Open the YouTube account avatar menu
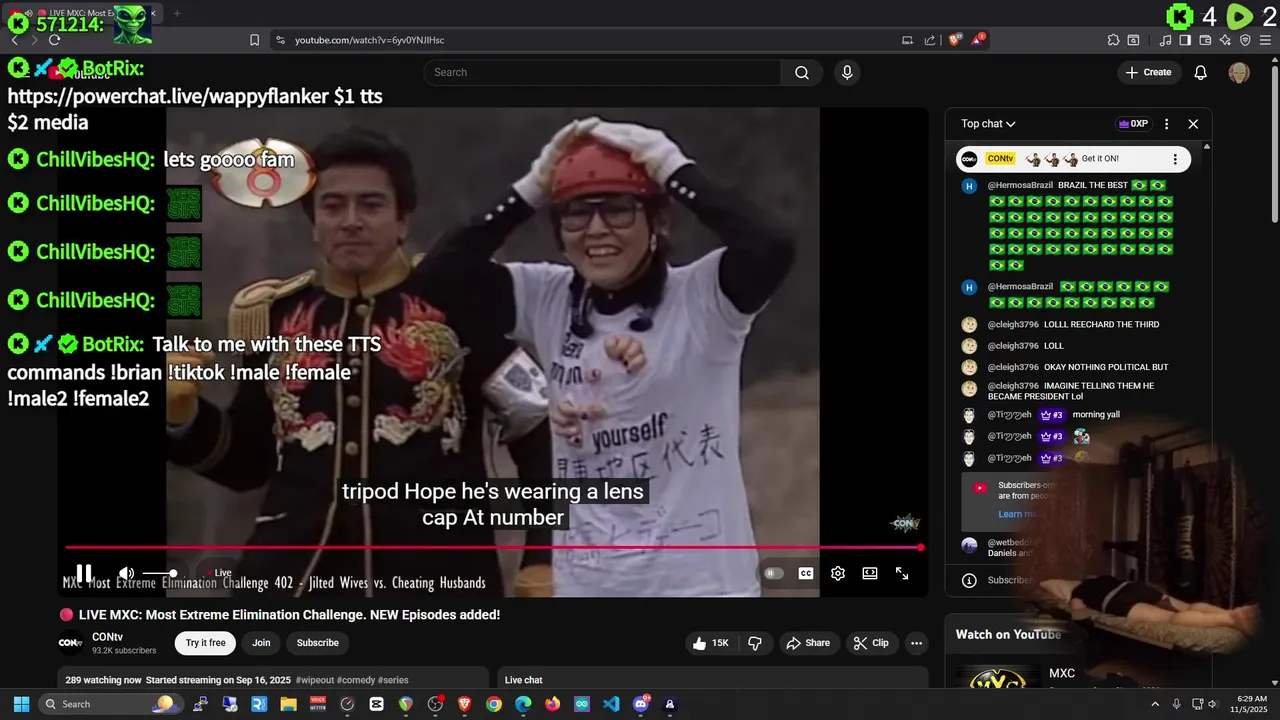The height and width of the screenshot is (720, 1280). point(1239,72)
